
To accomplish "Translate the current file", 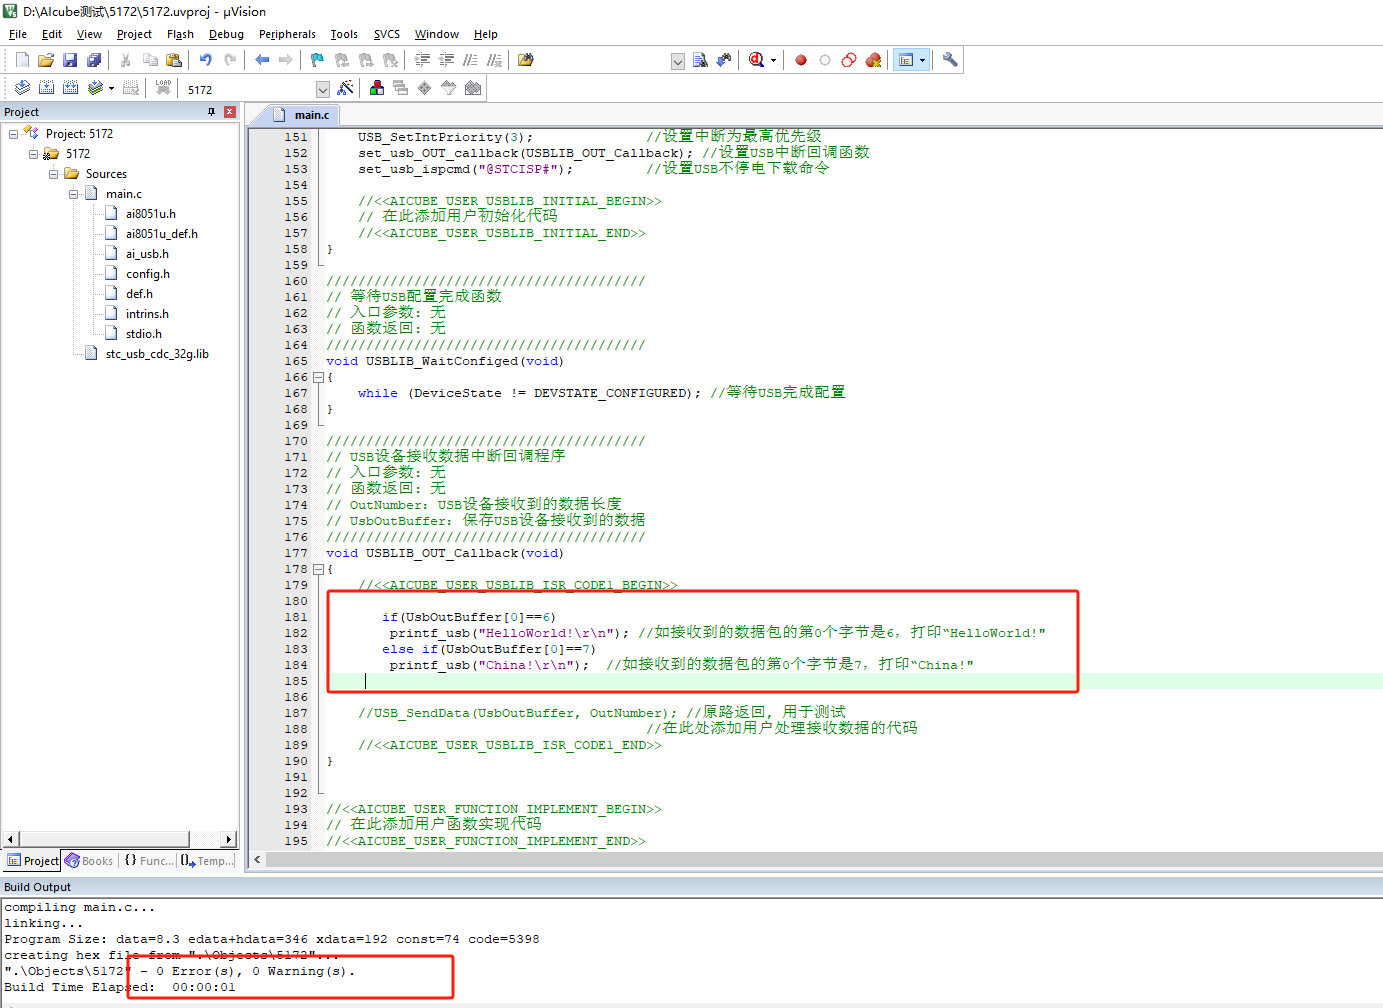I will [22, 88].
